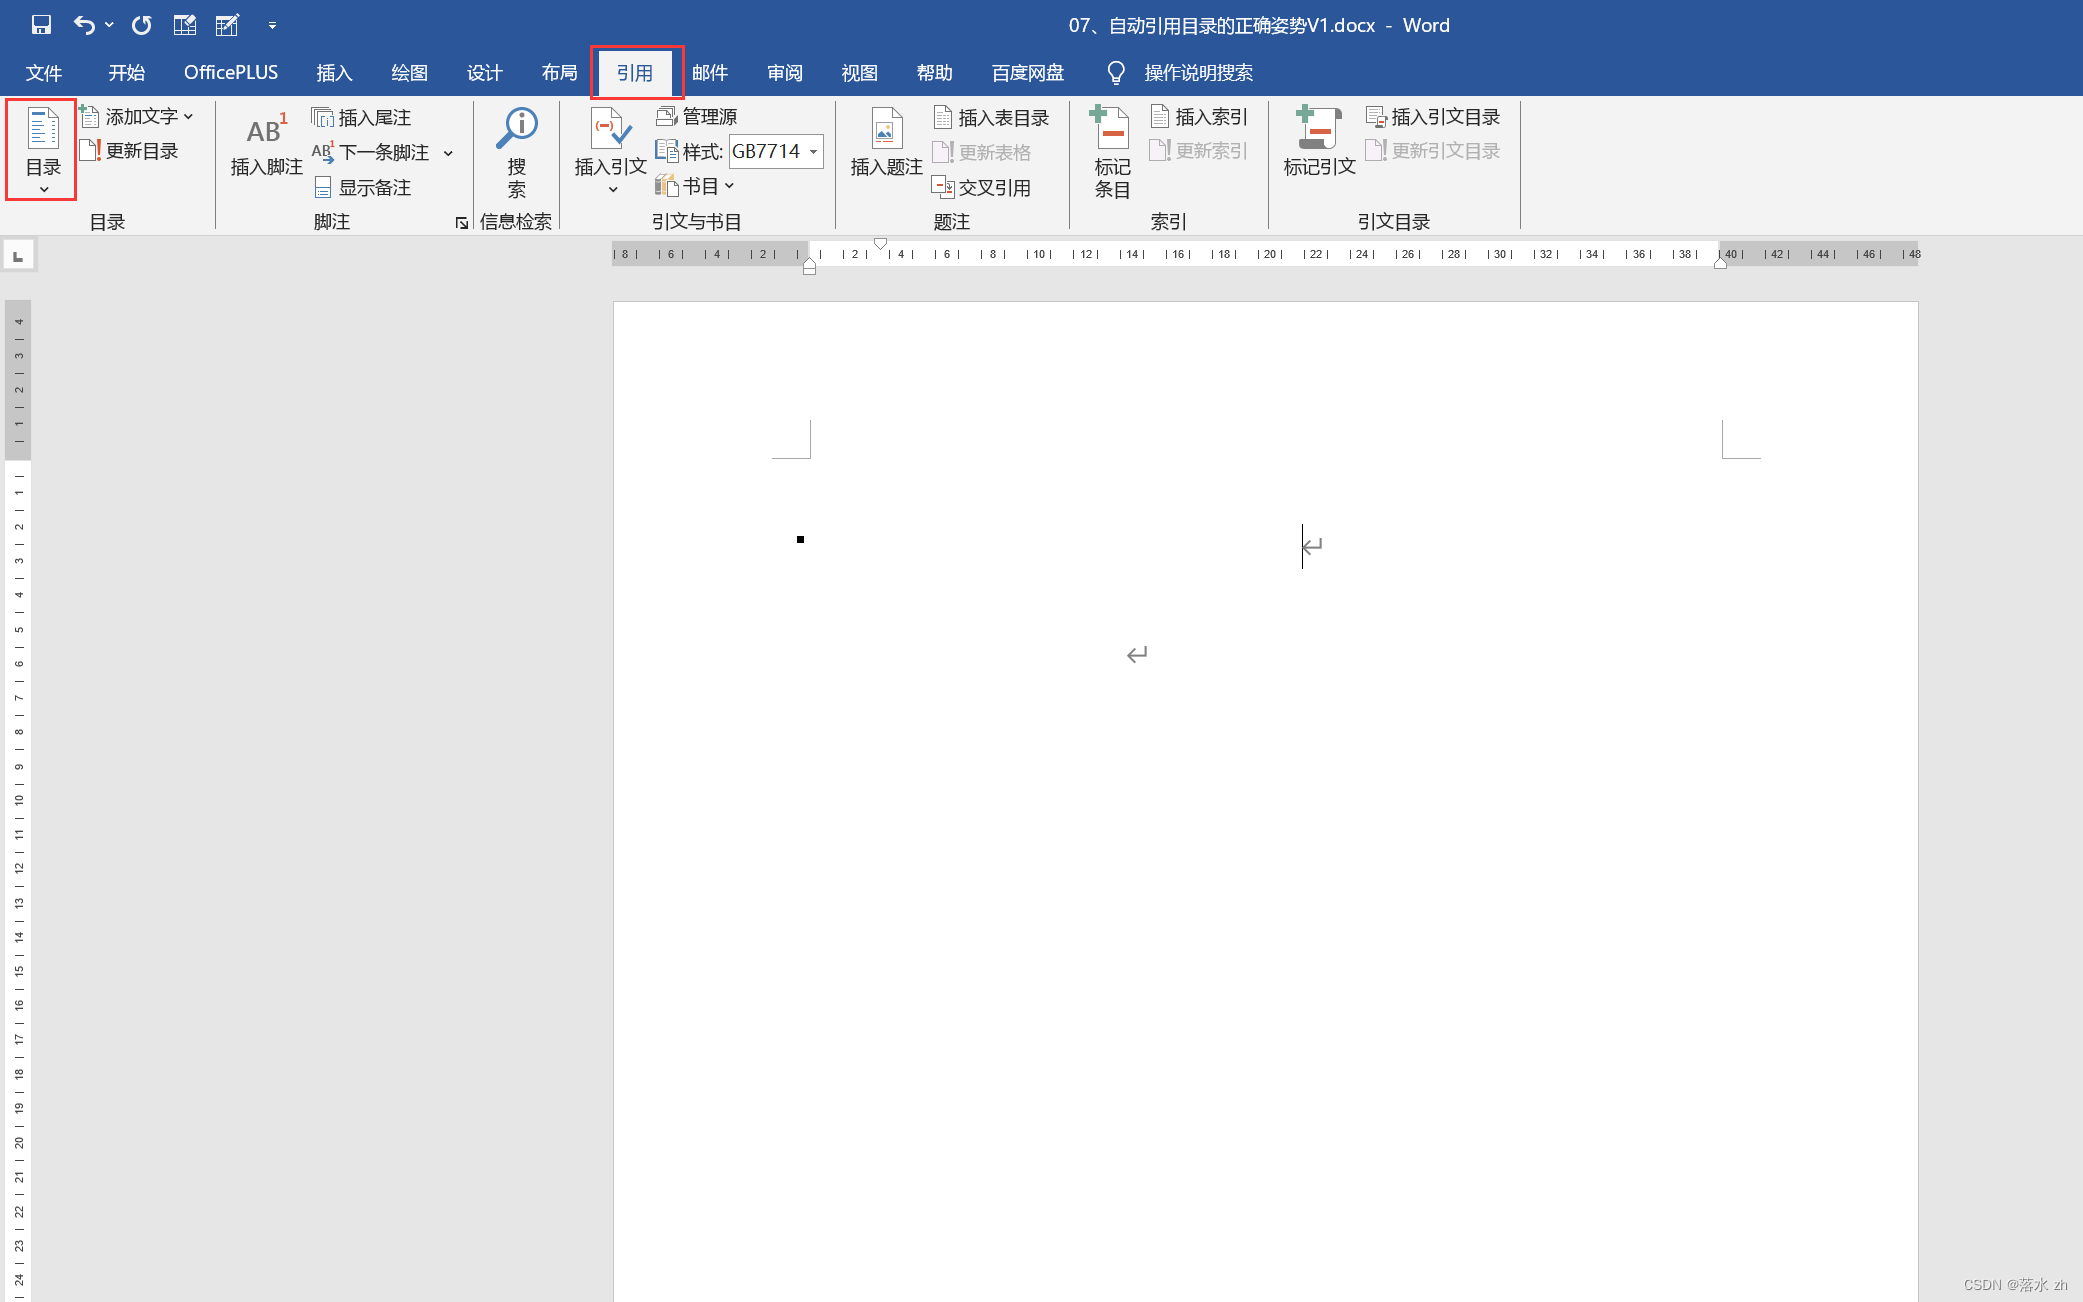The image size is (2083, 1302).
Task: Click the edit/pen table icon in quick access
Action: tap(228, 25)
